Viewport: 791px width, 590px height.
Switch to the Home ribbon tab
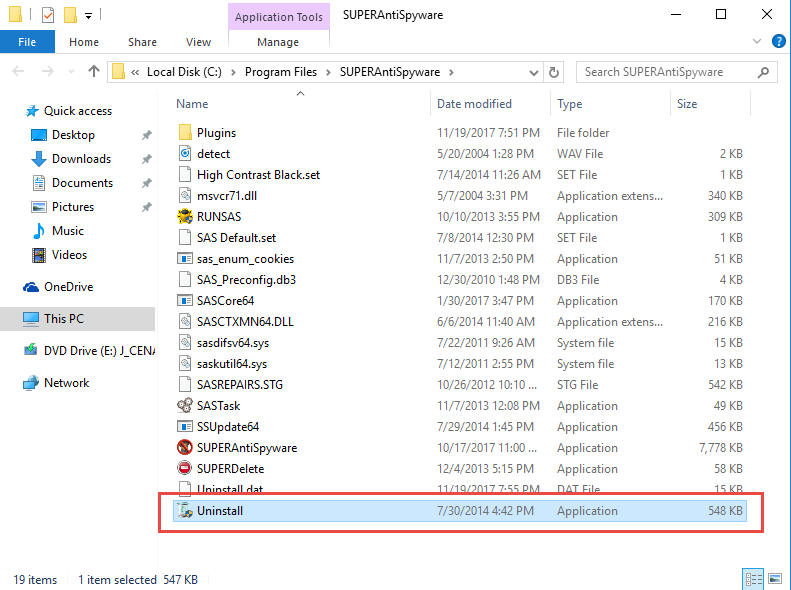tap(84, 42)
